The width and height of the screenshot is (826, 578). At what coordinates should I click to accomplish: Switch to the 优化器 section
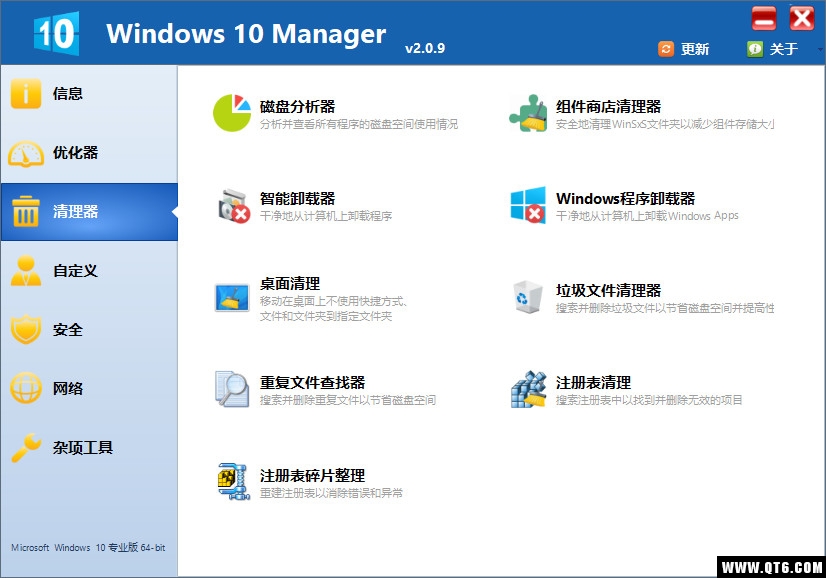(89, 153)
